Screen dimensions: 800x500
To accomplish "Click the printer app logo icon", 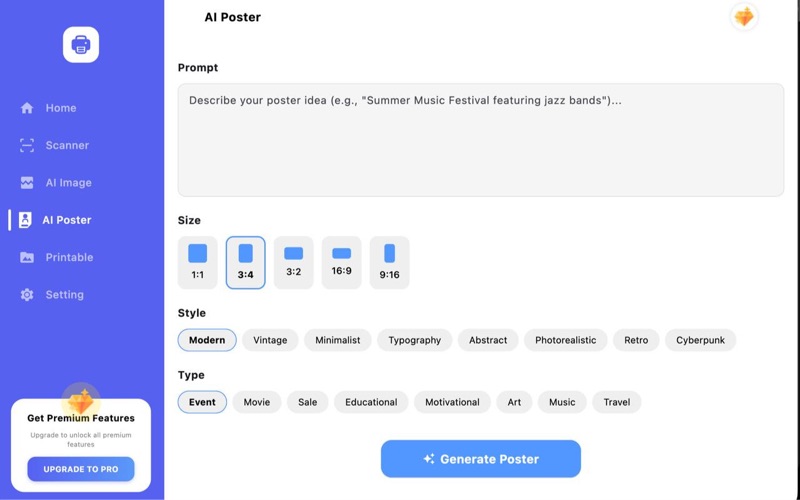I will (81, 44).
